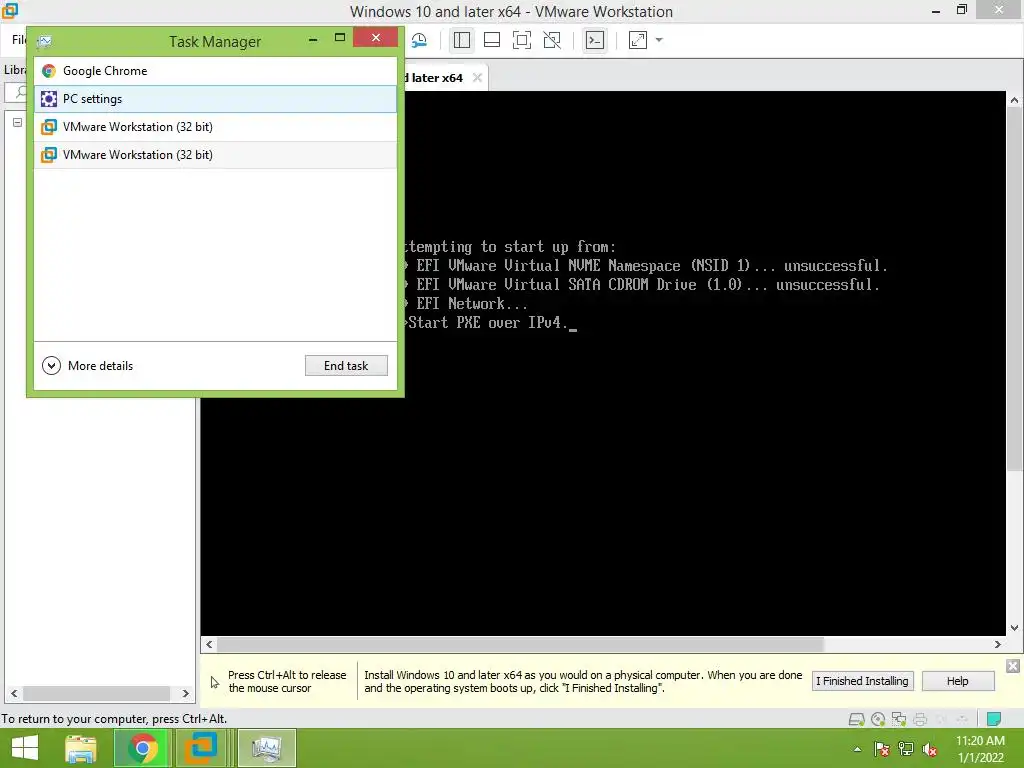Viewport: 1024px width, 768px height.
Task: Maximize the Task Manager window
Action: click(340, 38)
